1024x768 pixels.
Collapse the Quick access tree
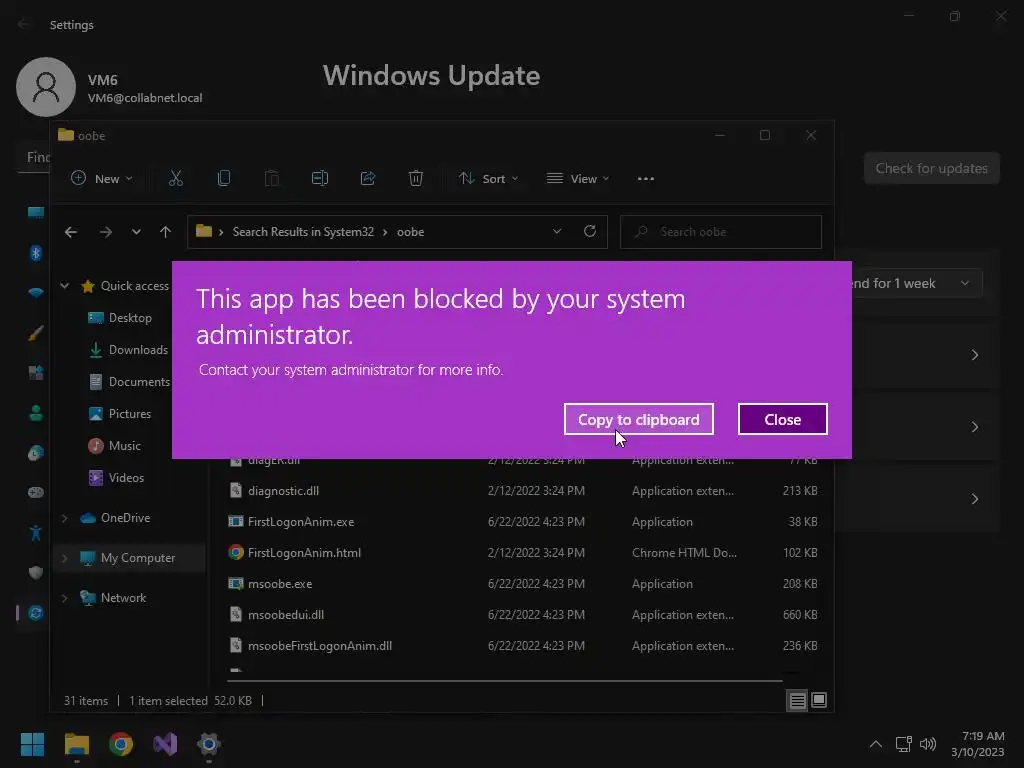click(x=65, y=285)
